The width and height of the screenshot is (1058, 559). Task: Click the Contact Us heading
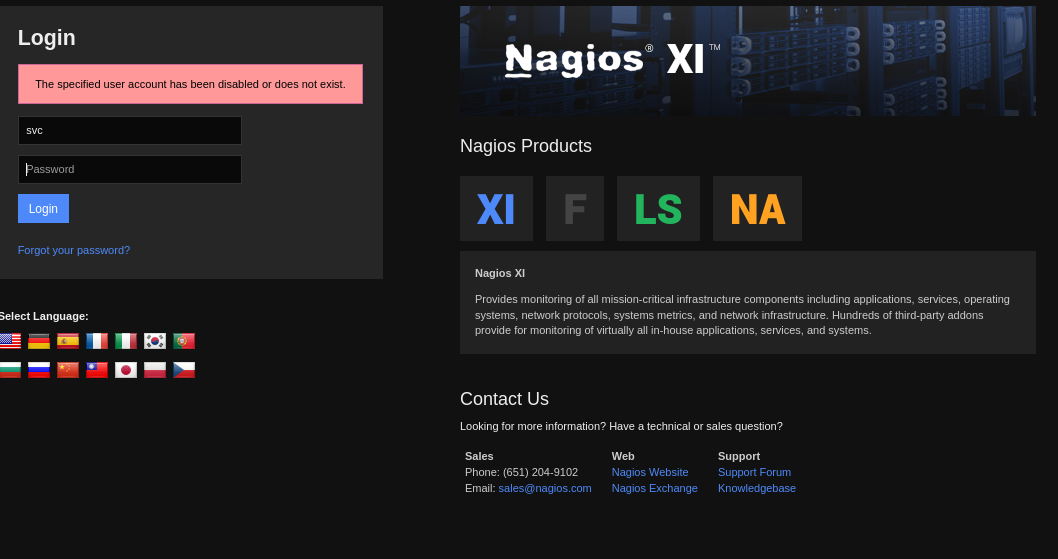point(504,399)
